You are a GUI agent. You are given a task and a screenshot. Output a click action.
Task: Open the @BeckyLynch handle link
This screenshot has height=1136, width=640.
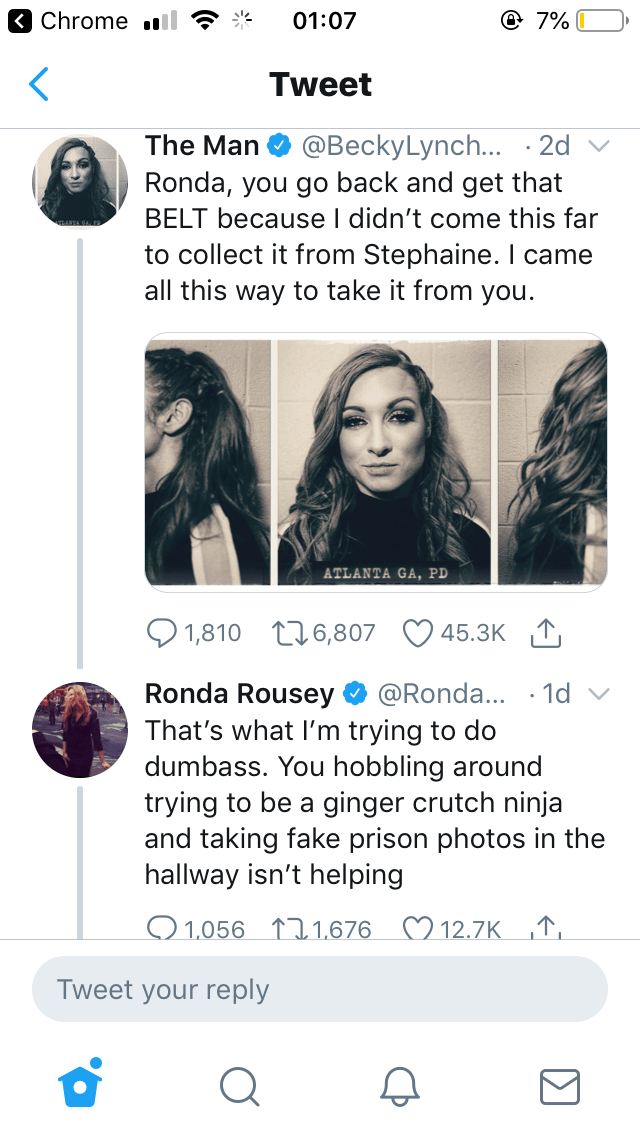[x=404, y=146]
